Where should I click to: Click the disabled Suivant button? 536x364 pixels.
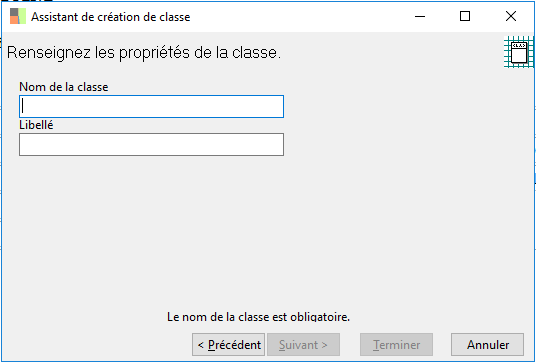tap(303, 345)
